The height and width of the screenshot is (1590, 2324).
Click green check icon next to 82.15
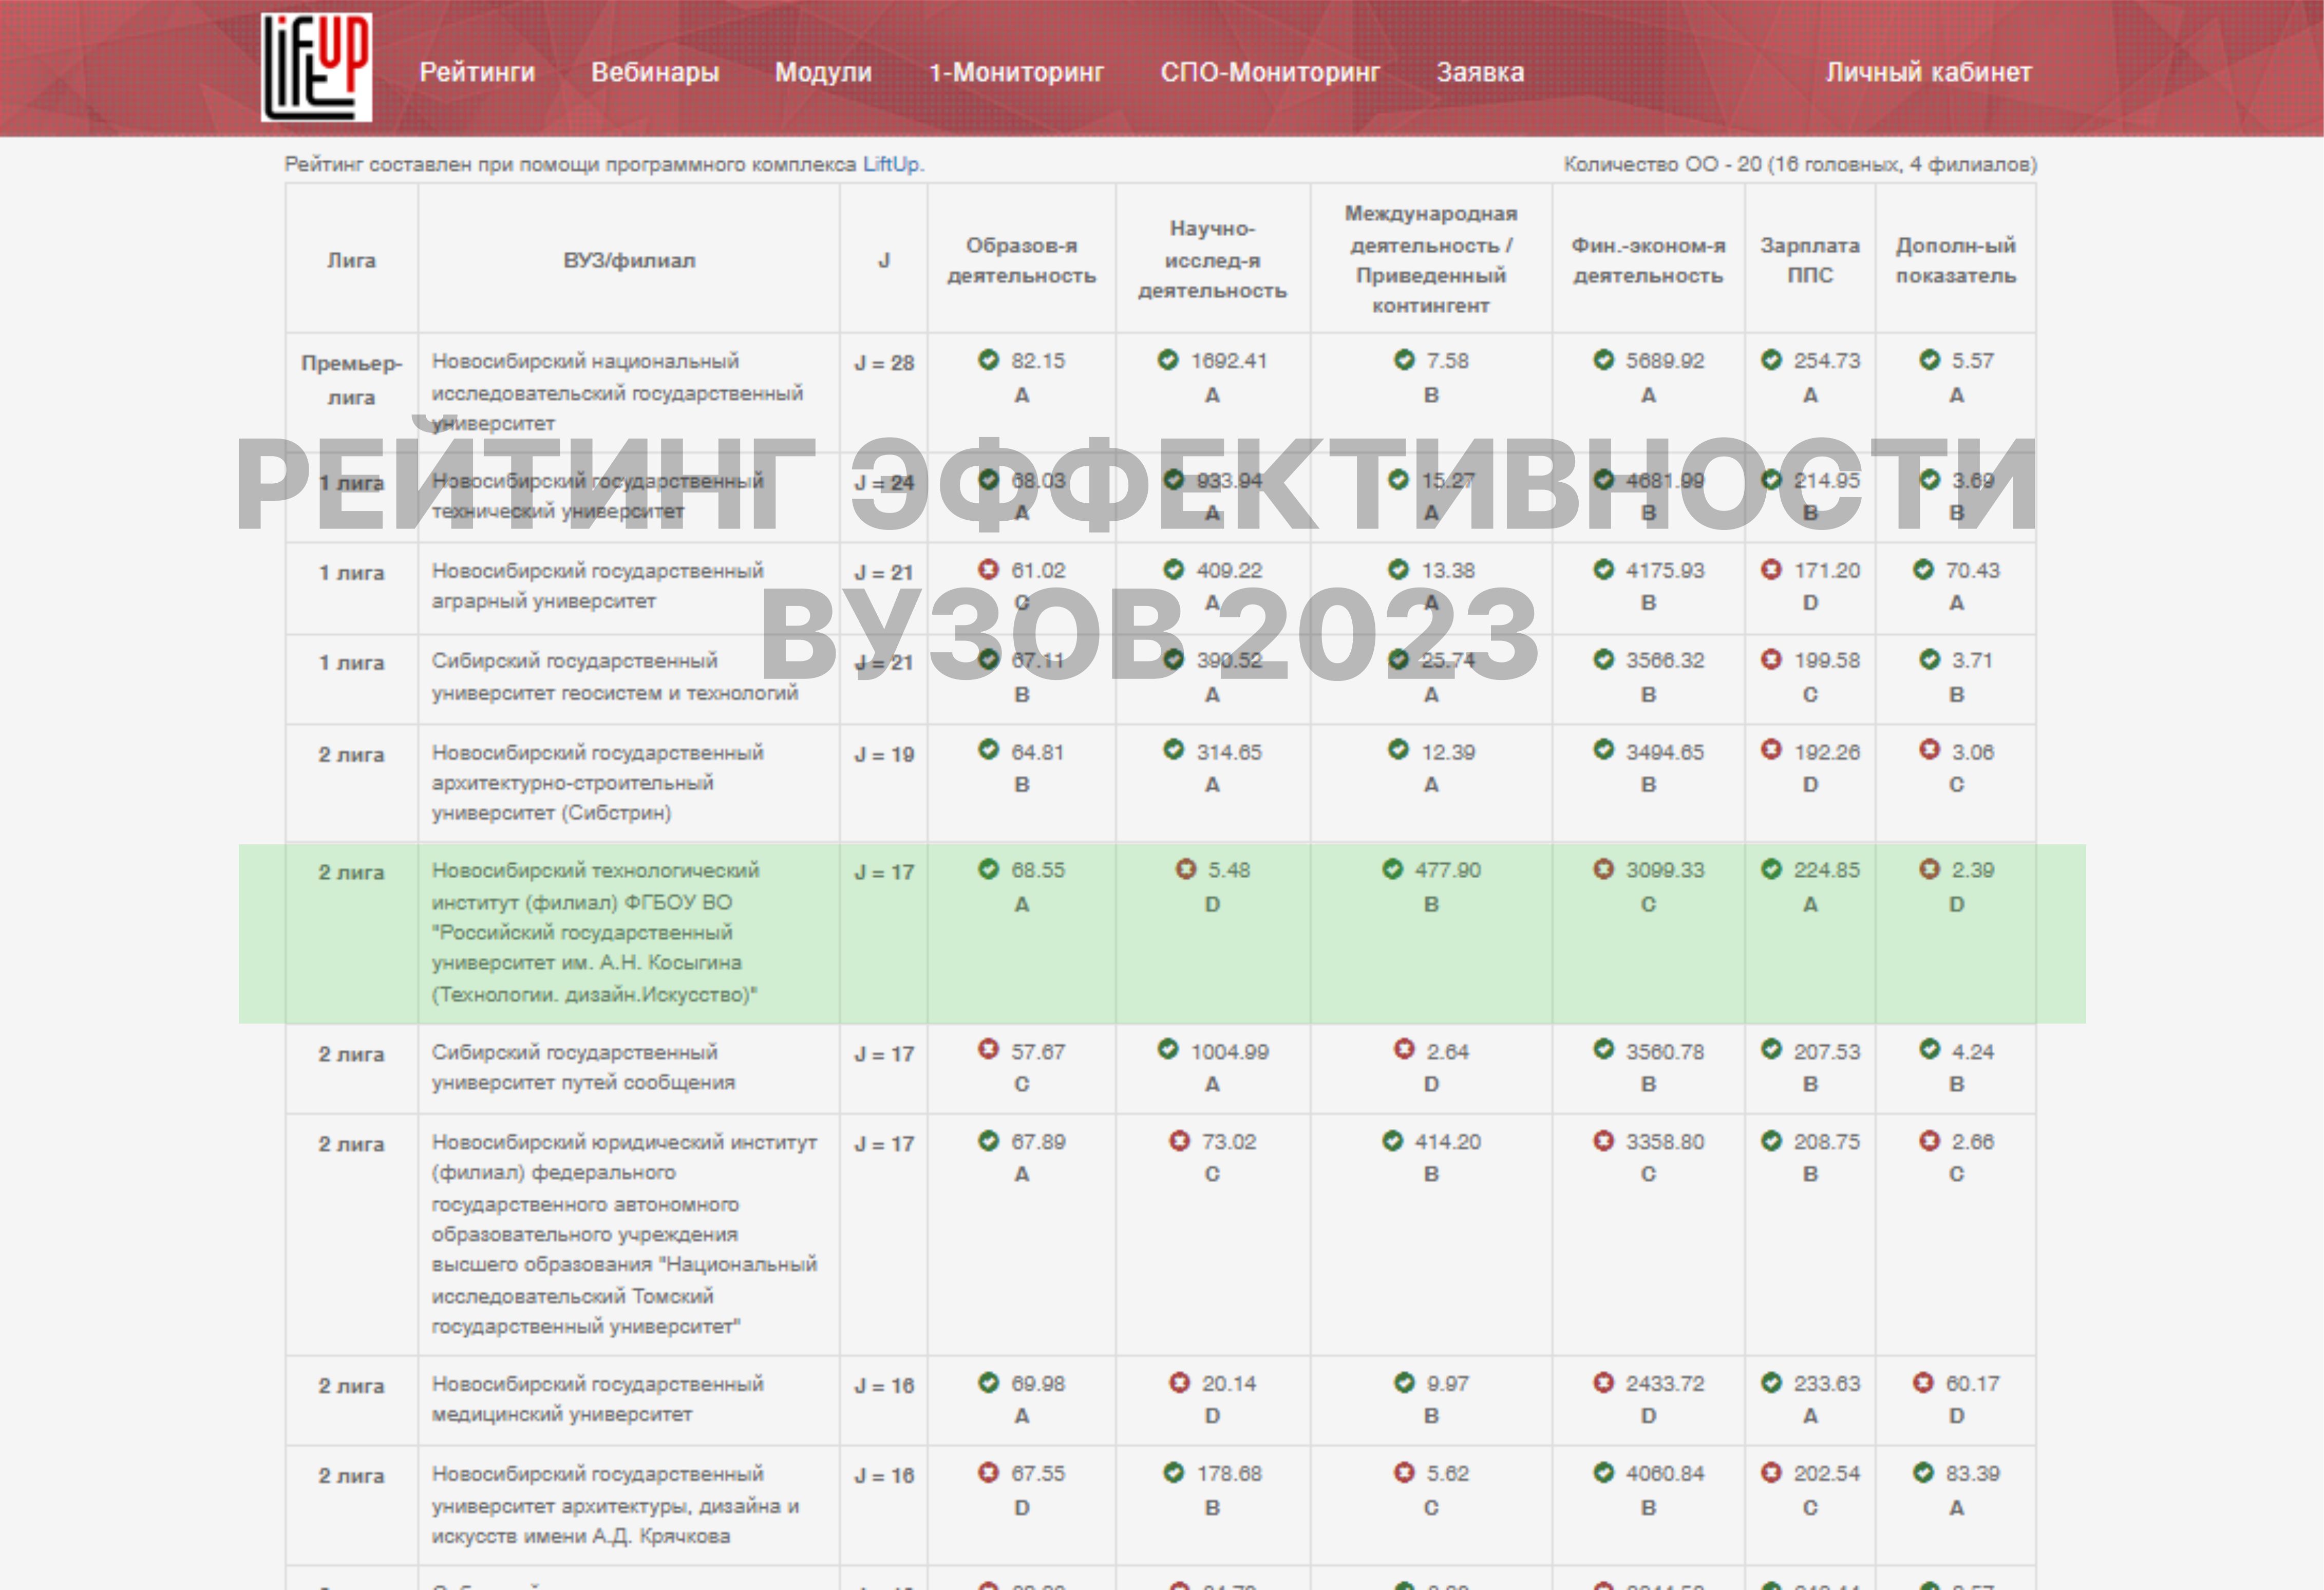tap(988, 360)
